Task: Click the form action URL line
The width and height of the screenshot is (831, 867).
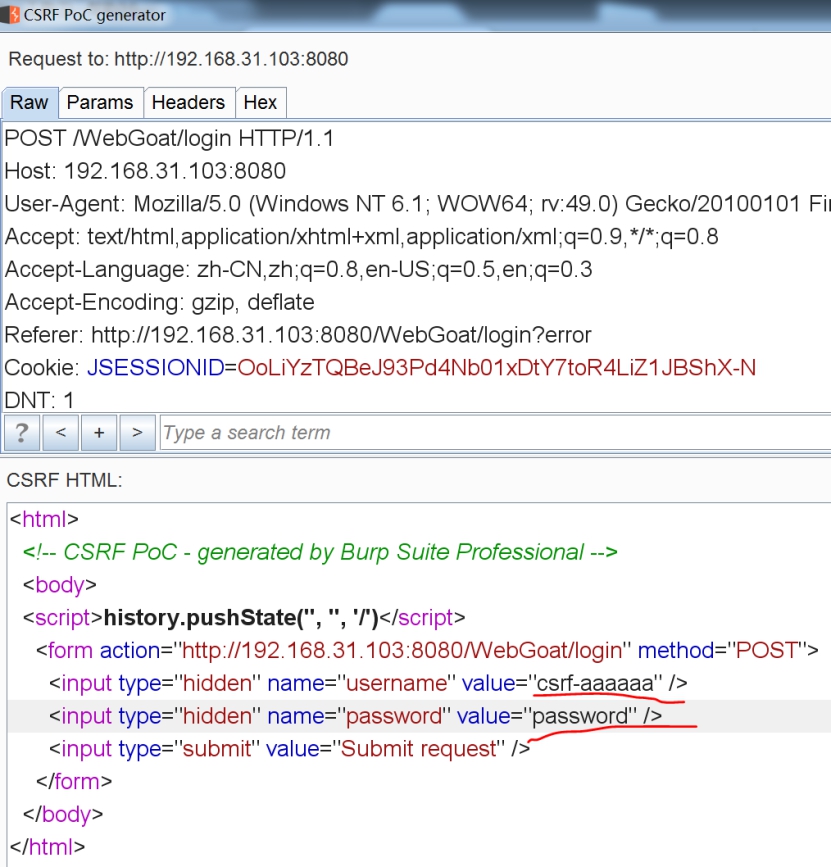Action: (x=427, y=650)
